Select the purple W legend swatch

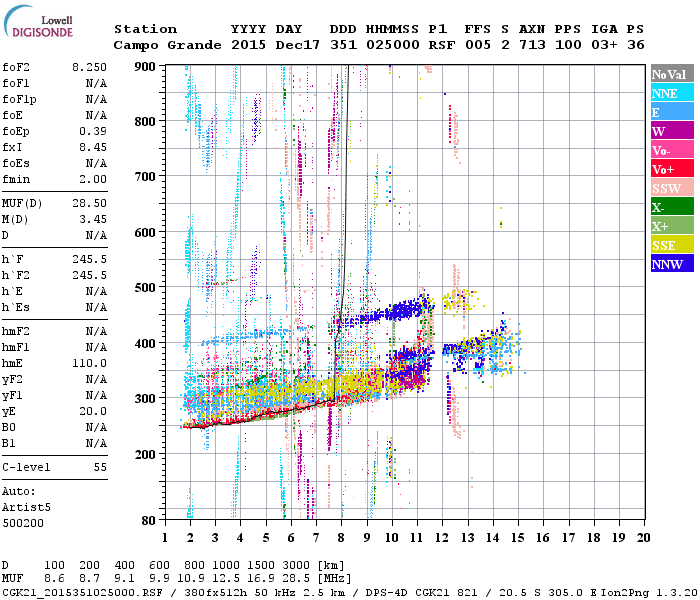pos(672,131)
